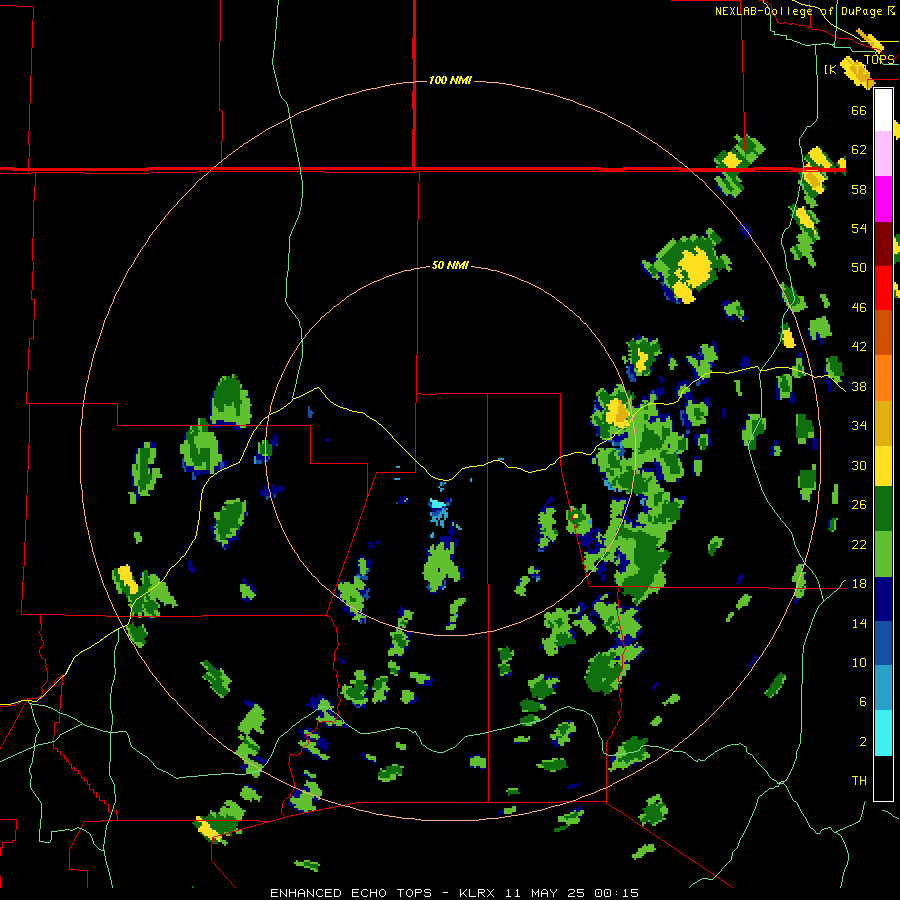The width and height of the screenshot is (900, 900).
Task: Click the 66 value on the scale
Action: coord(859,110)
